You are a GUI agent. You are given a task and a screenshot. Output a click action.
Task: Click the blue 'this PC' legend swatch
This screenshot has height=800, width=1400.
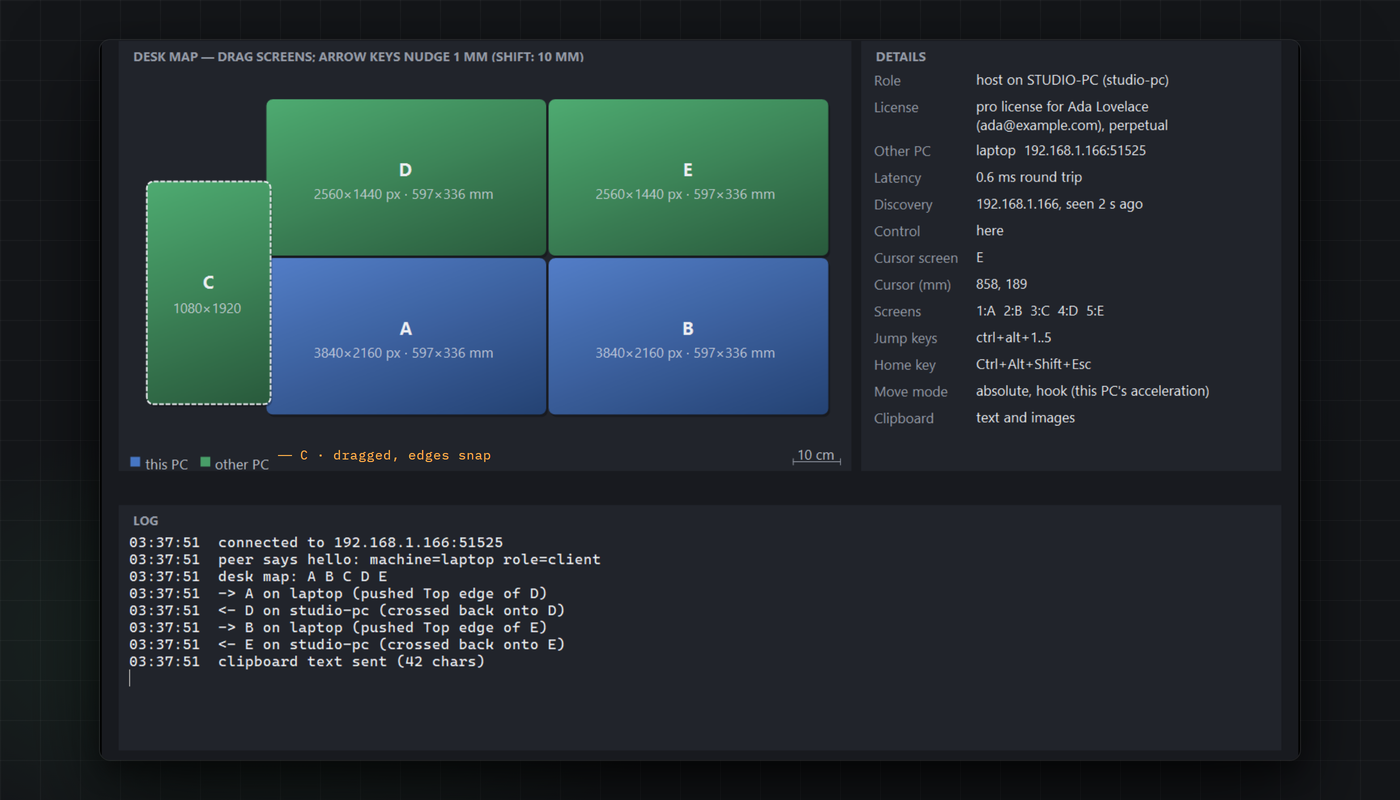135,462
